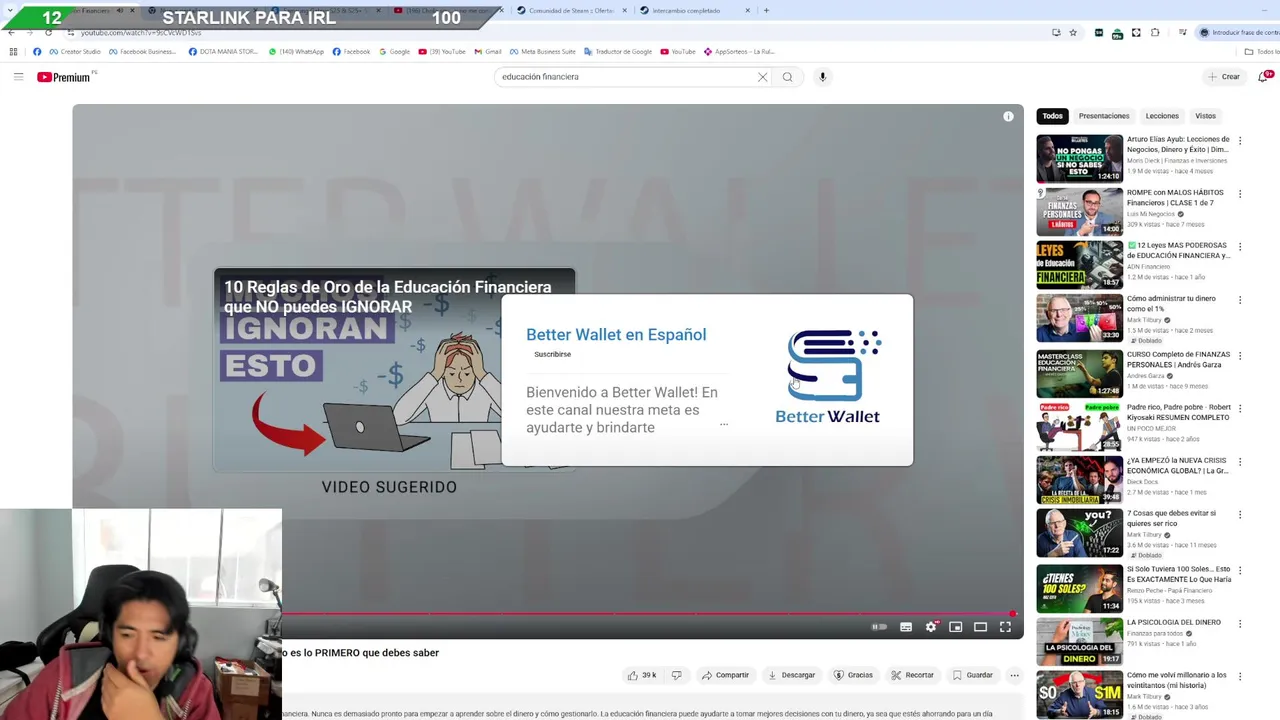
Task: Open options for 'ROMPE con MALOS HÁBITOS' video
Action: tap(1240, 194)
